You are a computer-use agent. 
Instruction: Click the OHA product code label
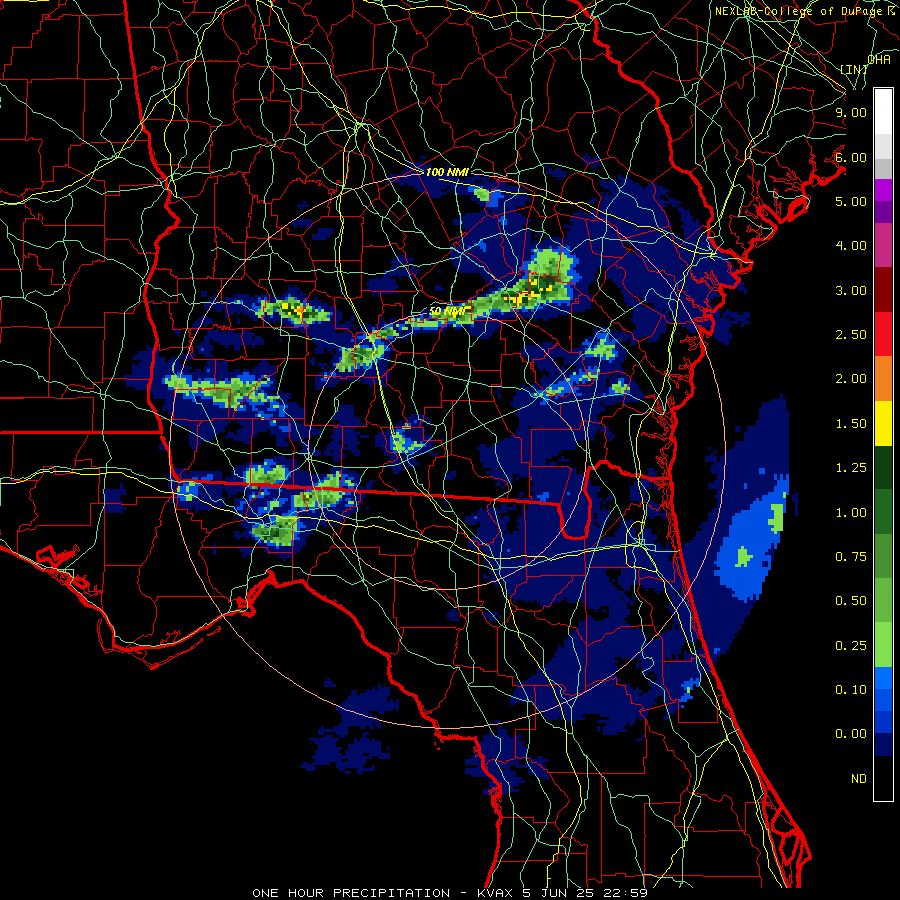[x=879, y=59]
